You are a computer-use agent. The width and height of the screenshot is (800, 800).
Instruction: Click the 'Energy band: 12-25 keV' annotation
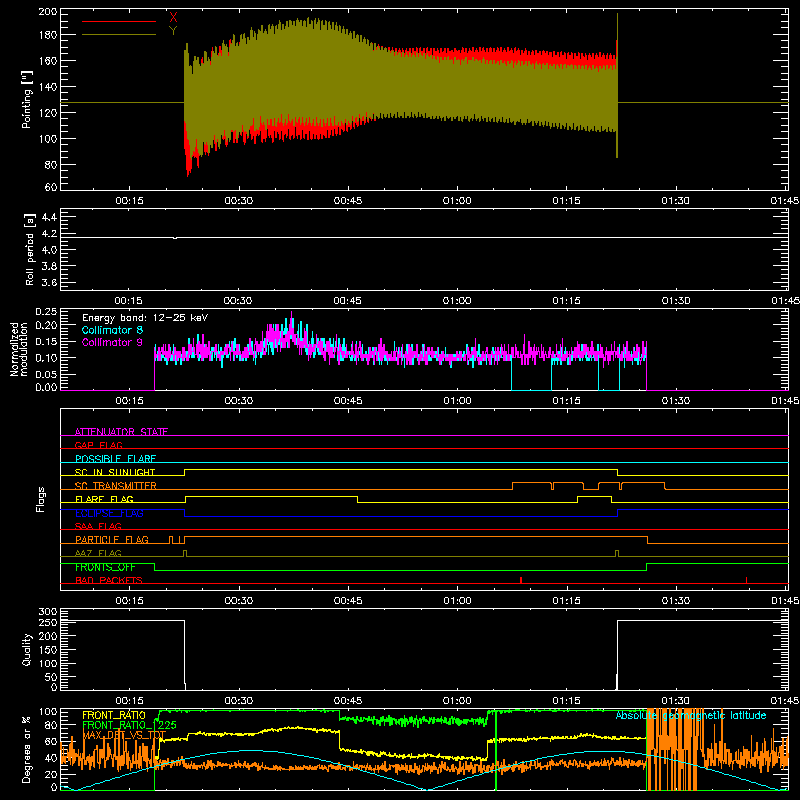click(145, 318)
